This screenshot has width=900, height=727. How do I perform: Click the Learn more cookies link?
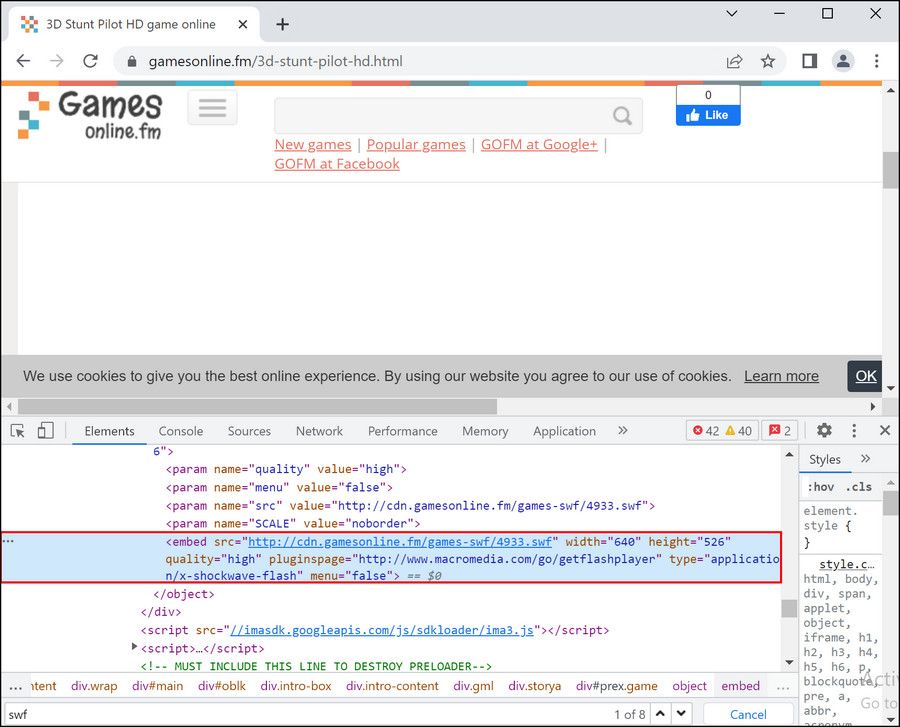(781, 376)
